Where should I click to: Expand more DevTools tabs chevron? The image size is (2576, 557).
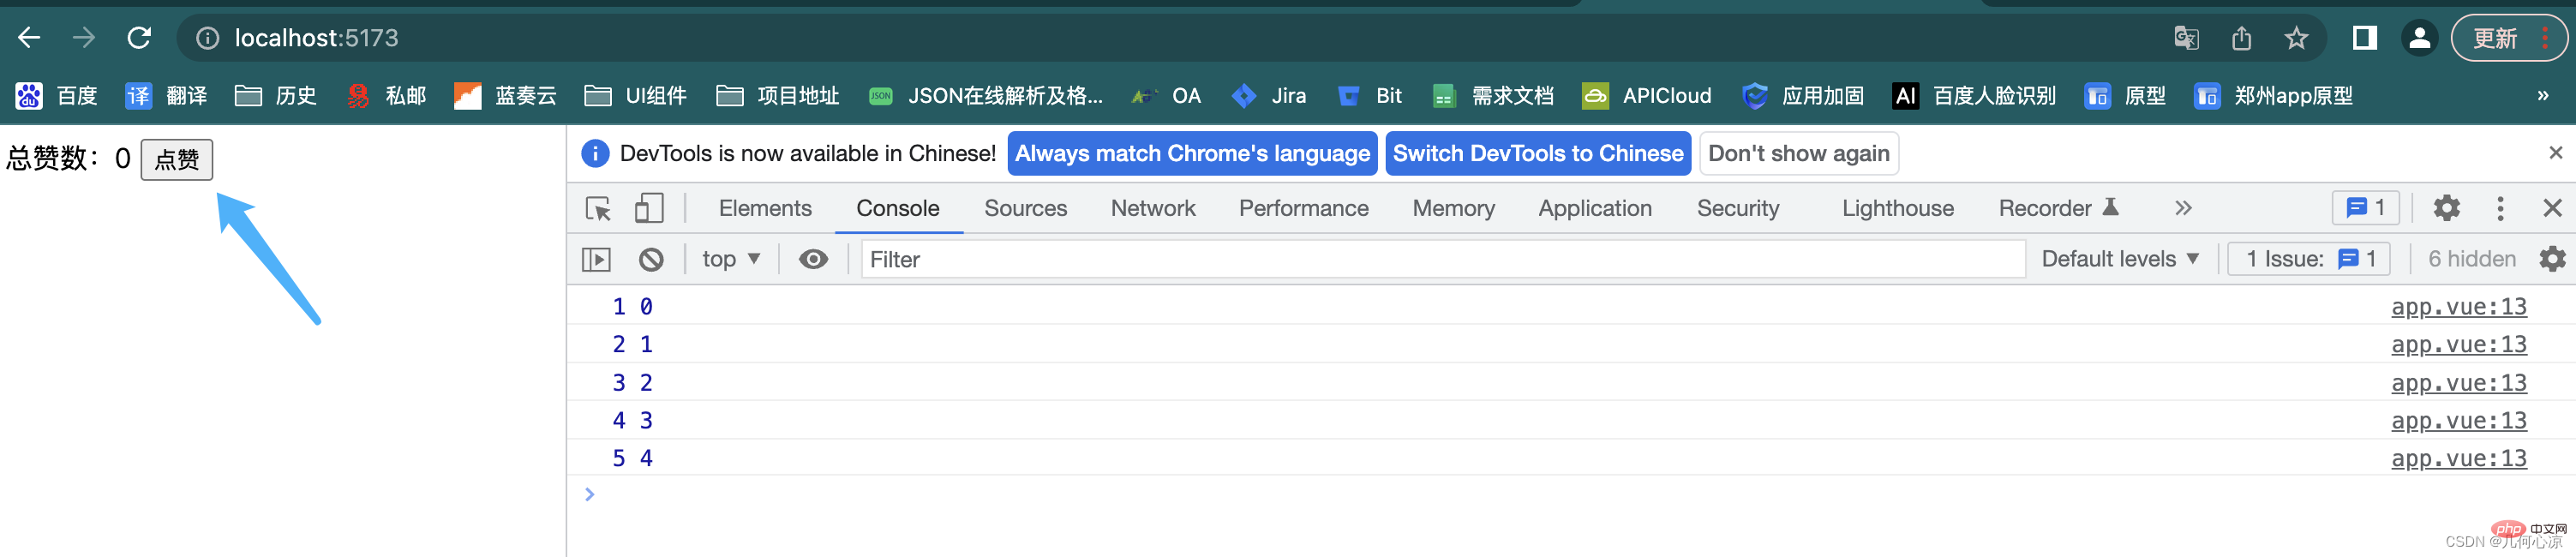[2183, 208]
